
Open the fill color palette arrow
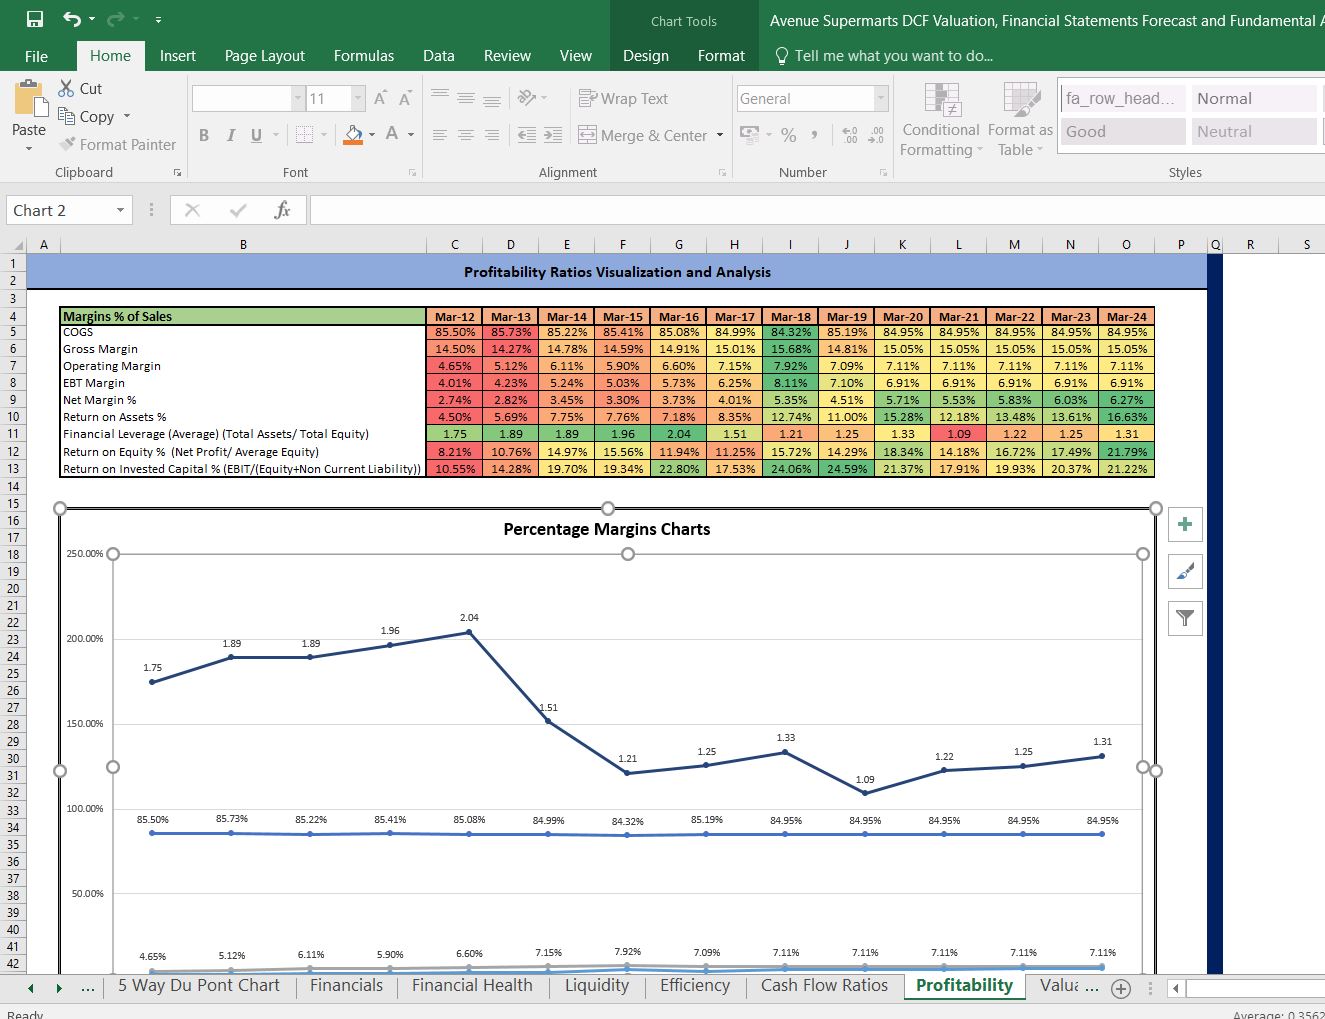click(372, 135)
